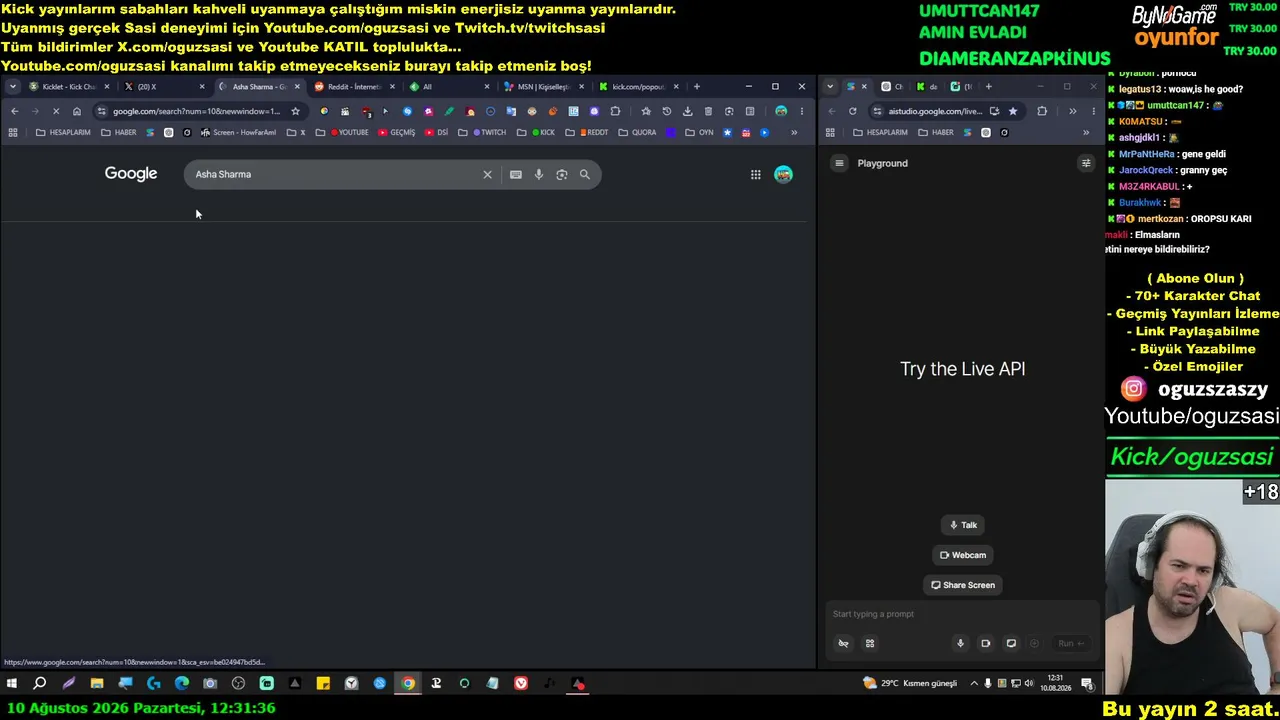Open the Google account avatar menu
The image size is (1280, 720).
783,174
